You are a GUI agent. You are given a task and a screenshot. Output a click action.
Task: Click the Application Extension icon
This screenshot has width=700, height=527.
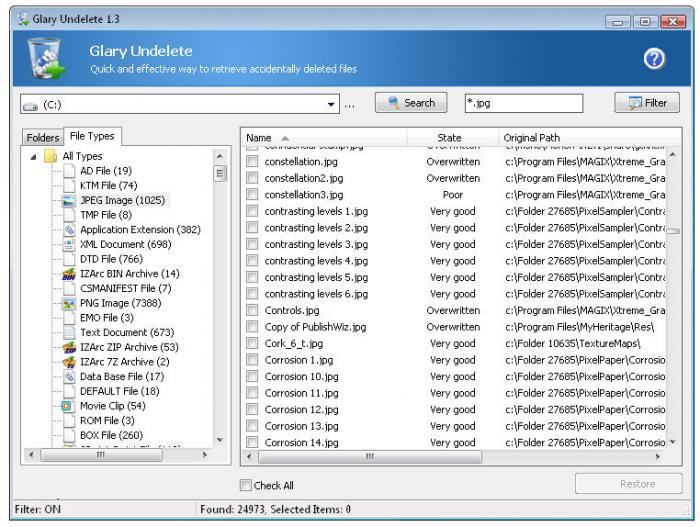(69, 229)
